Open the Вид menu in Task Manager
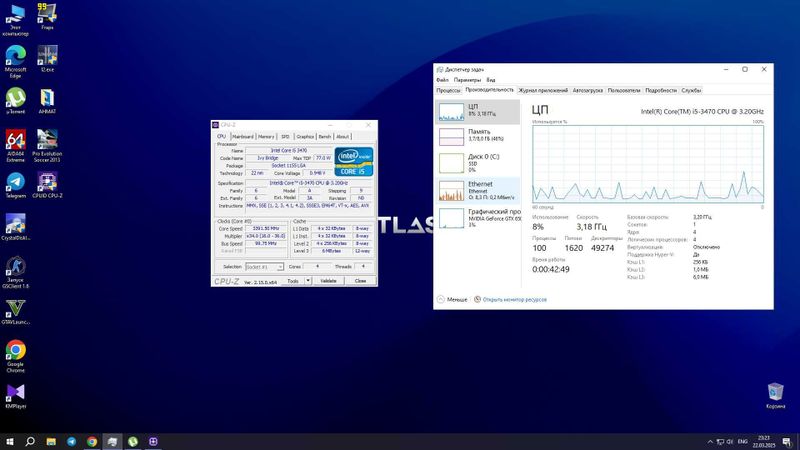Image resolution: width=800 pixels, height=450 pixels. 490,80
